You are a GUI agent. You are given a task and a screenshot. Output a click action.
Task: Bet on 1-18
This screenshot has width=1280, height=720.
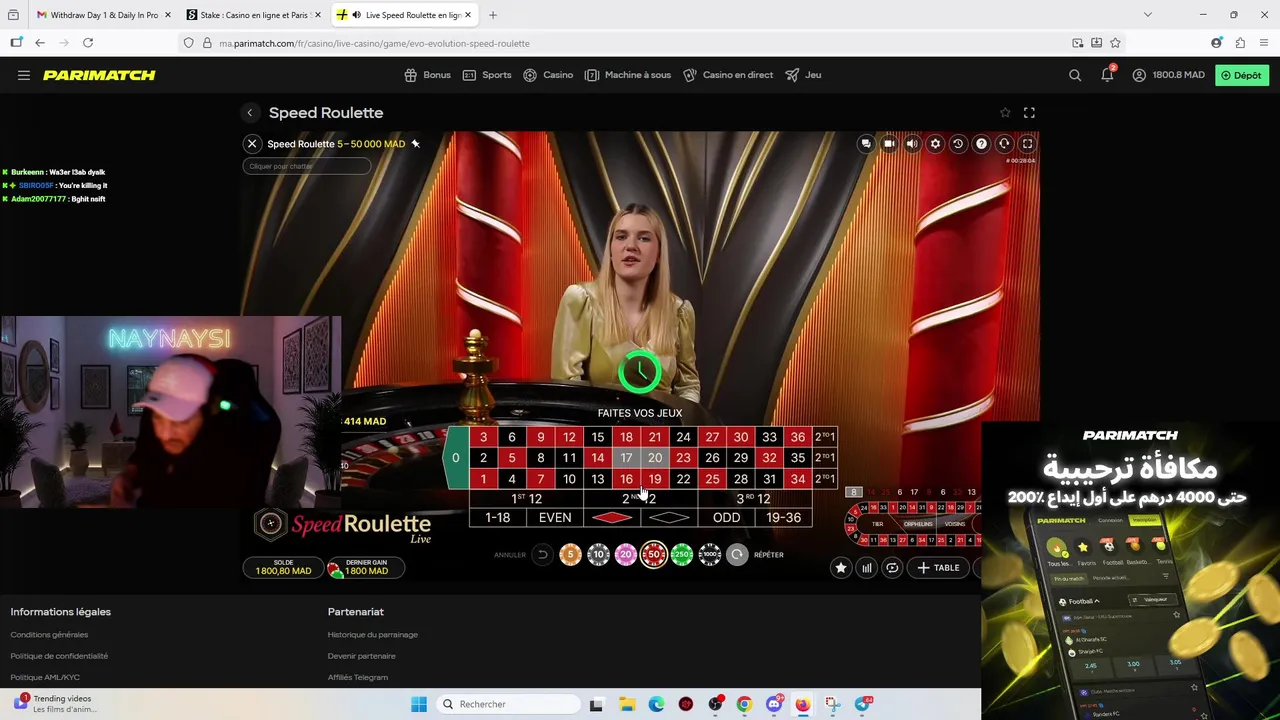pyautogui.click(x=497, y=518)
